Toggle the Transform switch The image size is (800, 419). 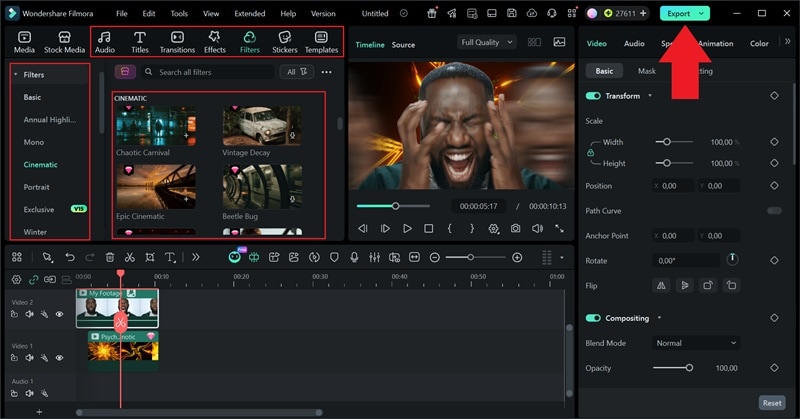pos(593,96)
